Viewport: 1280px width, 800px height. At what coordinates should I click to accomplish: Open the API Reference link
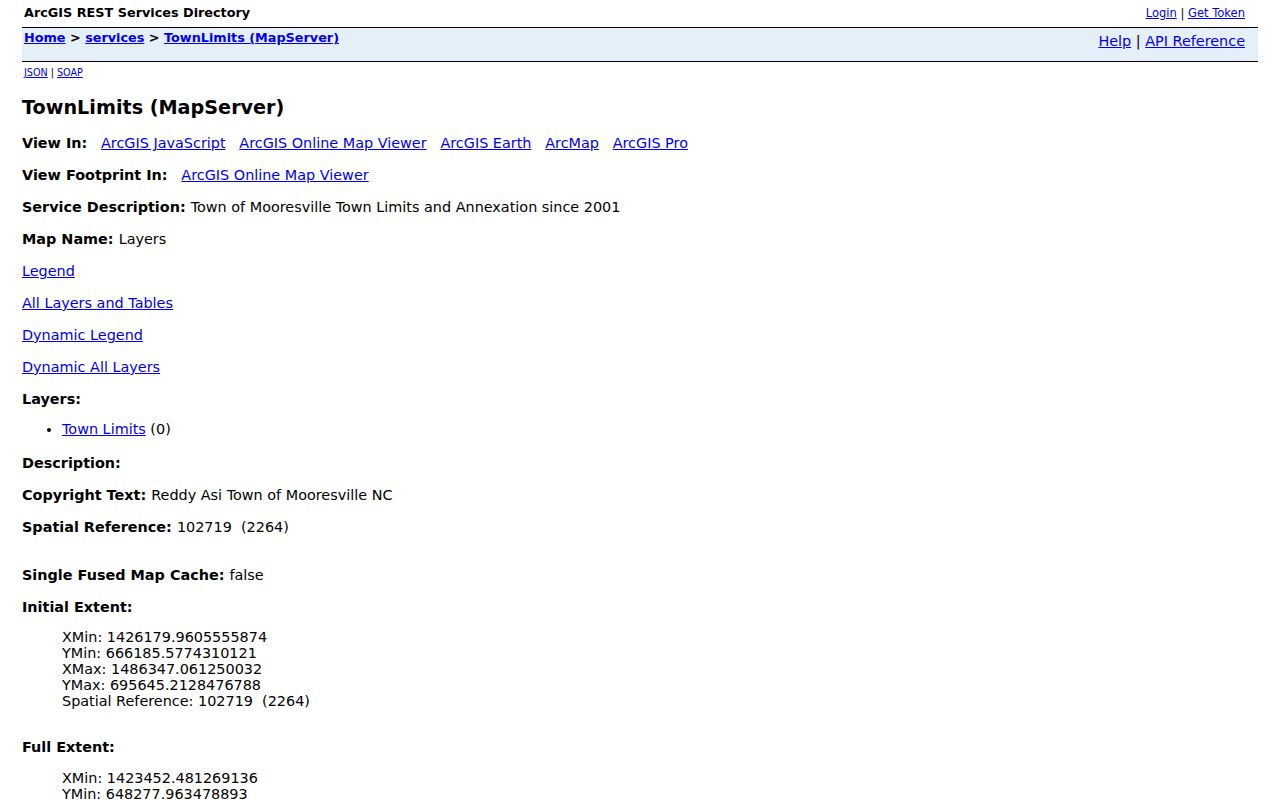pyautogui.click(x=1195, y=41)
